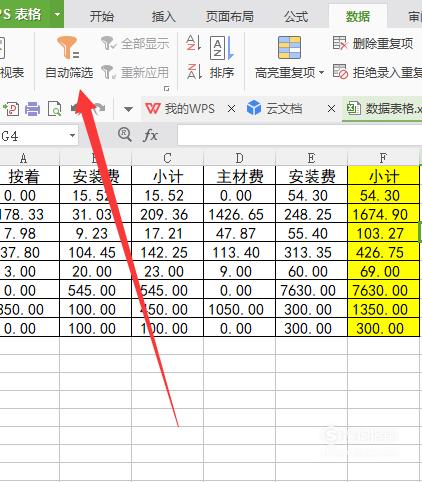Click cell containing 1350.00
Screen dimensions: 422x482
click(383, 309)
